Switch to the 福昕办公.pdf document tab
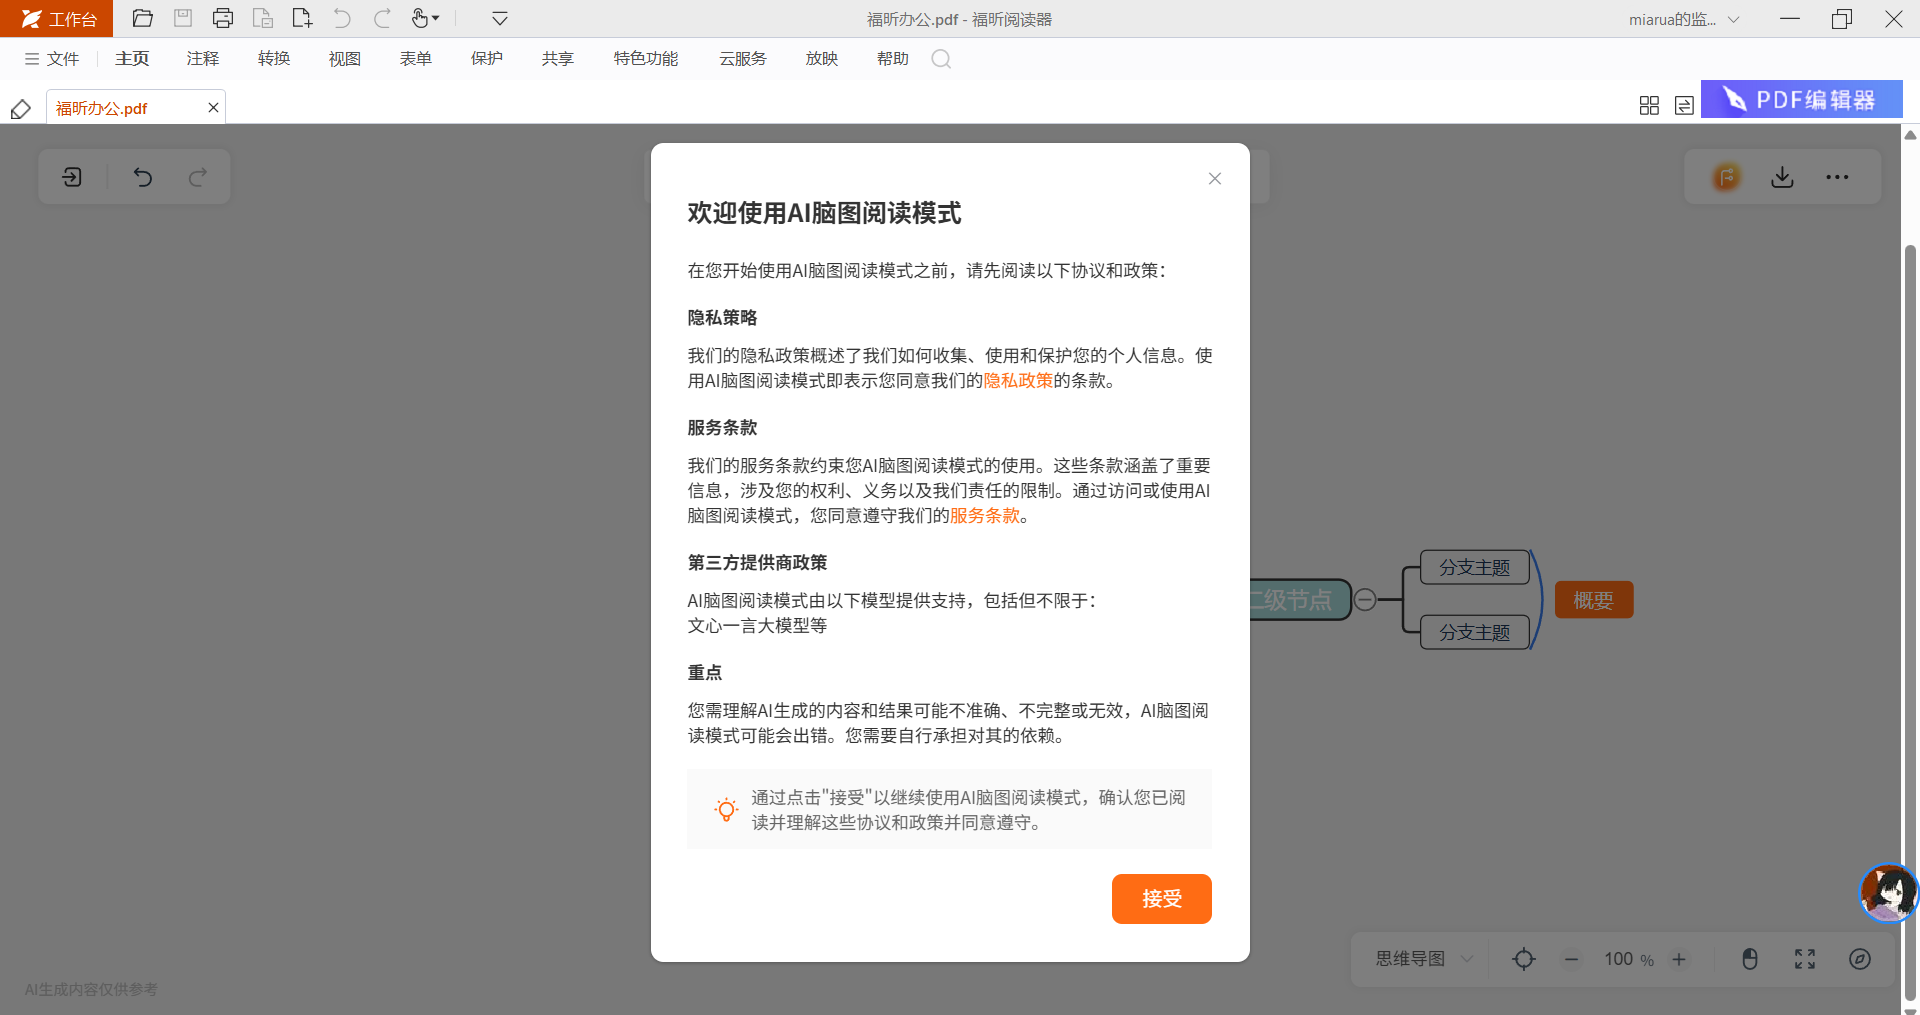 pyautogui.click(x=102, y=108)
